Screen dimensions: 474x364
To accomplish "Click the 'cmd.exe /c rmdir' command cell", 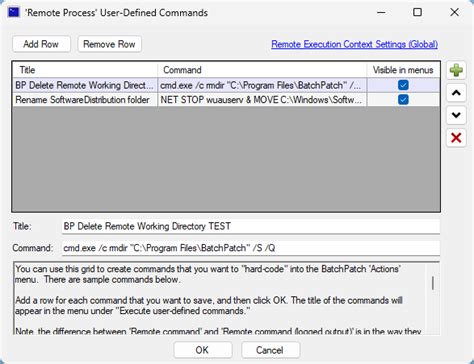I will [x=262, y=85].
